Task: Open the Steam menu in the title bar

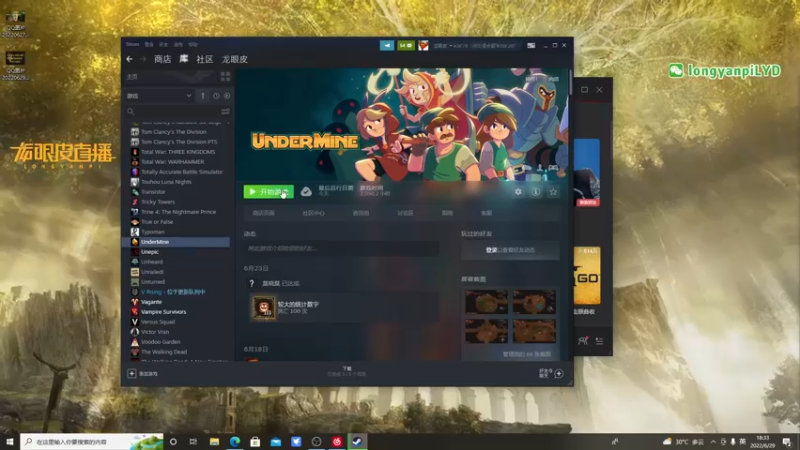Action: [132, 44]
